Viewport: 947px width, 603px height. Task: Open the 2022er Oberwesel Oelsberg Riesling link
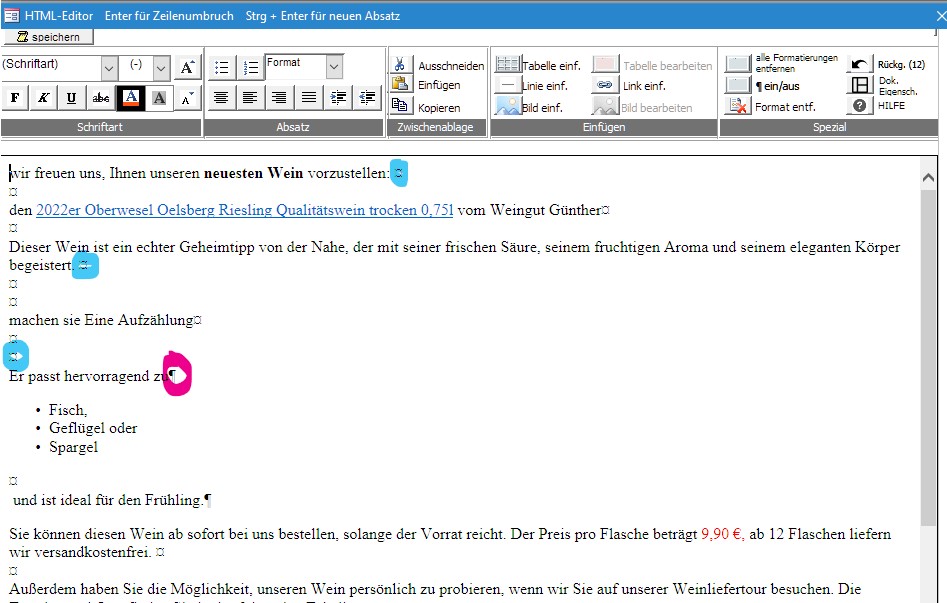click(x=244, y=210)
